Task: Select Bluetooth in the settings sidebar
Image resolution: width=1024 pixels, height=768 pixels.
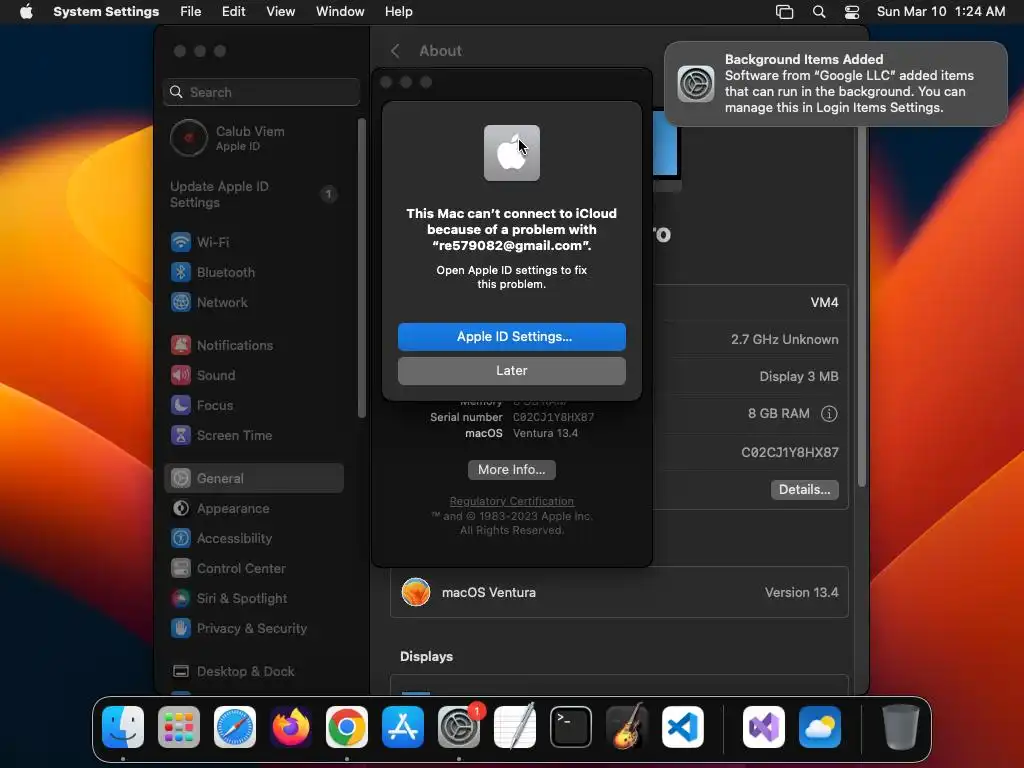Action: click(254, 272)
